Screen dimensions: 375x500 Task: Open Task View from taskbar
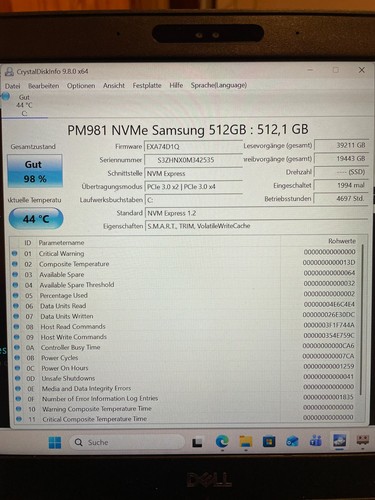pyautogui.click(x=197, y=442)
